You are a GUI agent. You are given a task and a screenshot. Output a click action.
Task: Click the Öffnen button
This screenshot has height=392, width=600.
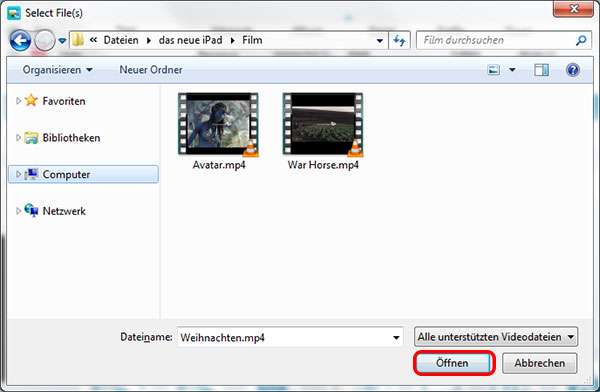[453, 363]
